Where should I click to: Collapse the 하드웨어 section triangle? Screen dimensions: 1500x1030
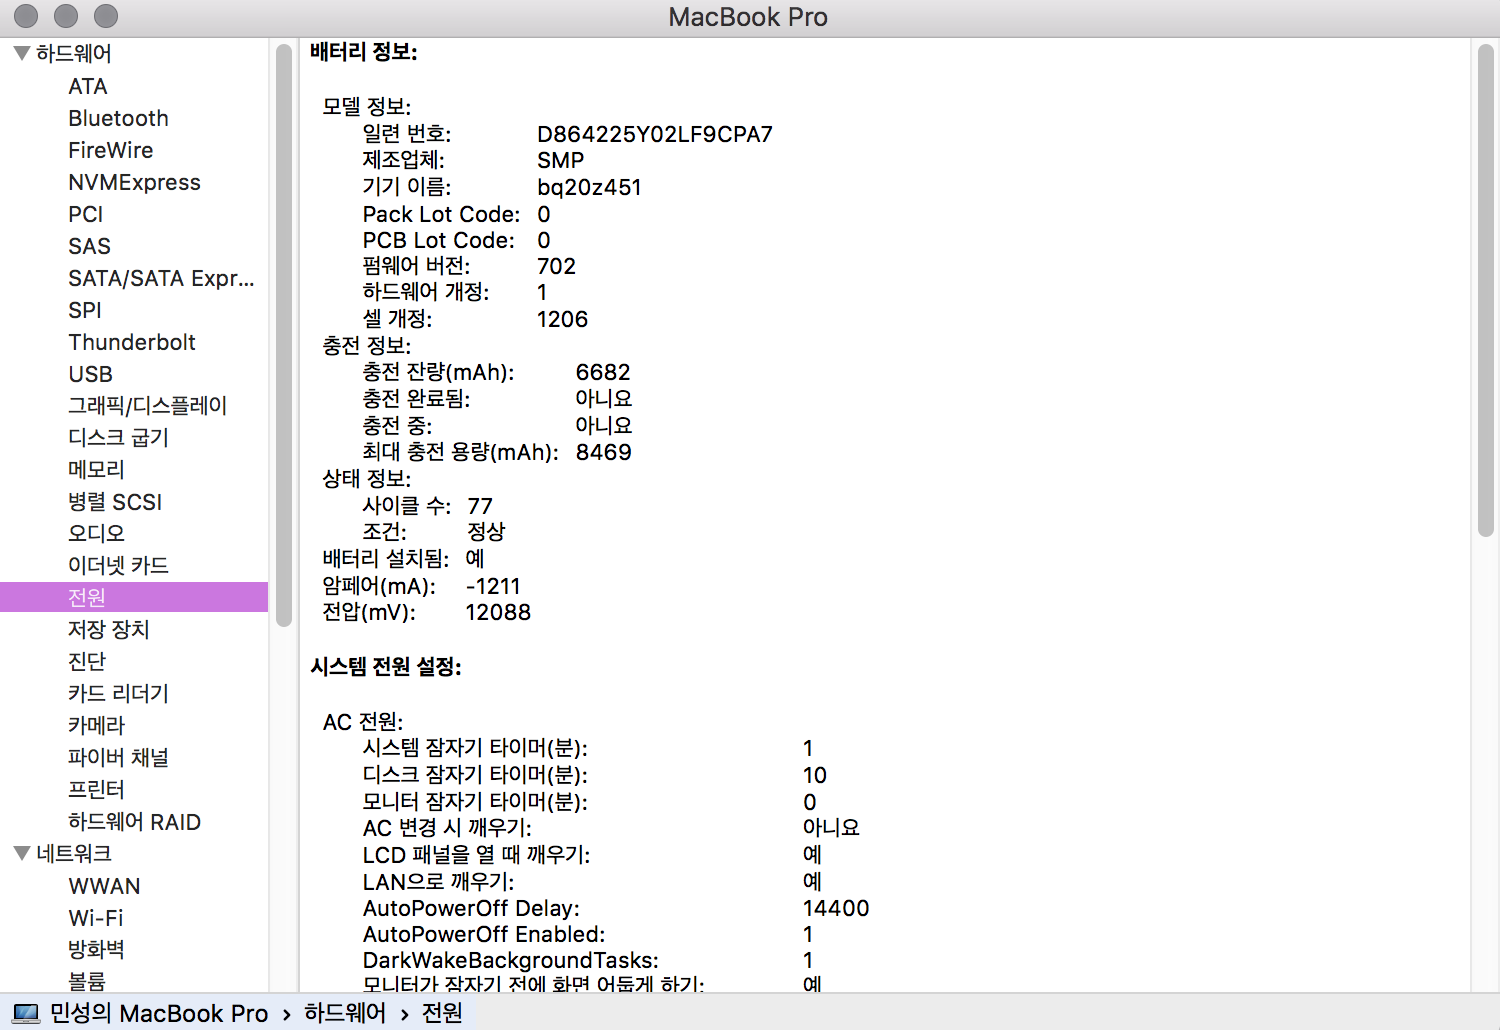[x=21, y=53]
